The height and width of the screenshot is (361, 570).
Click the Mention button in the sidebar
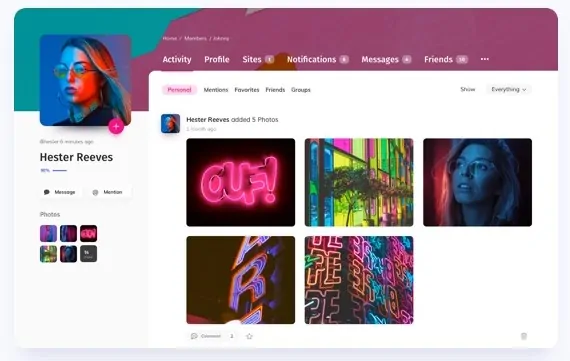pos(108,192)
